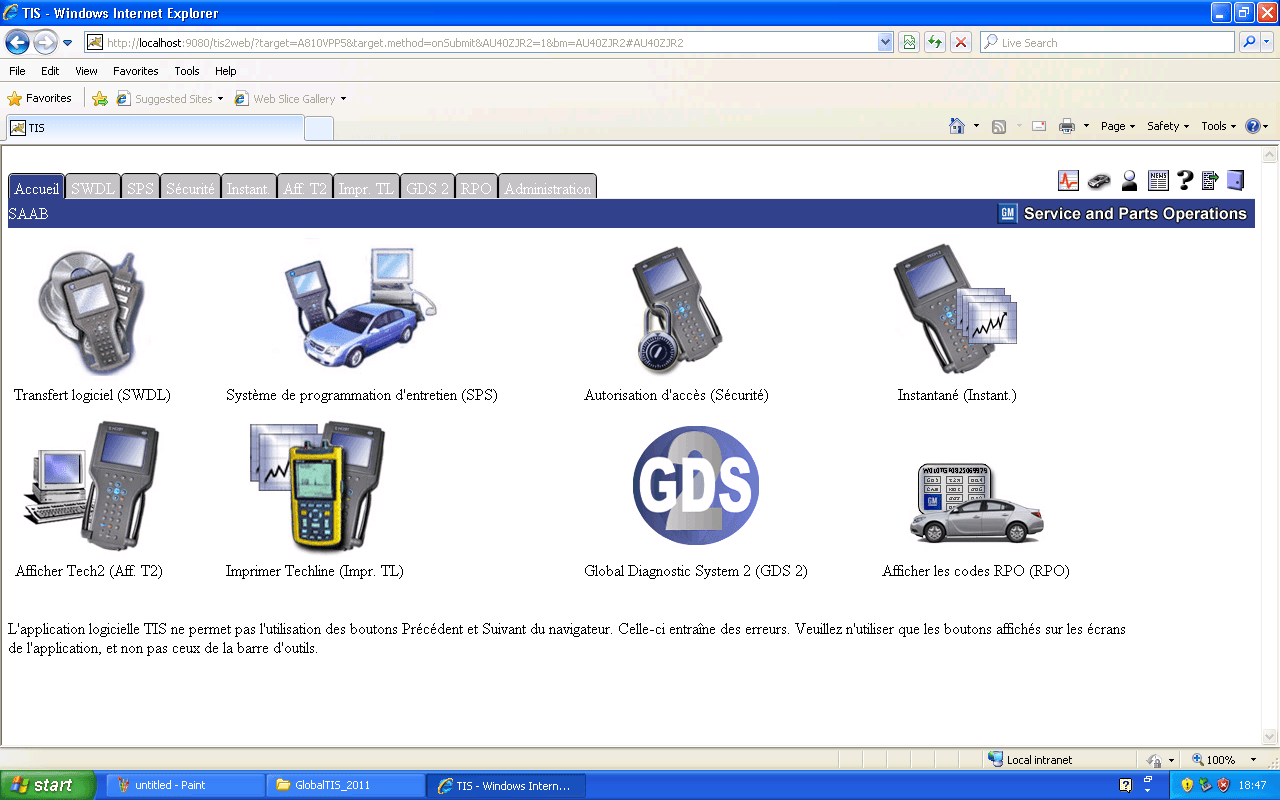
Task: Expand the Safety dropdown
Action: pyautogui.click(x=1167, y=126)
